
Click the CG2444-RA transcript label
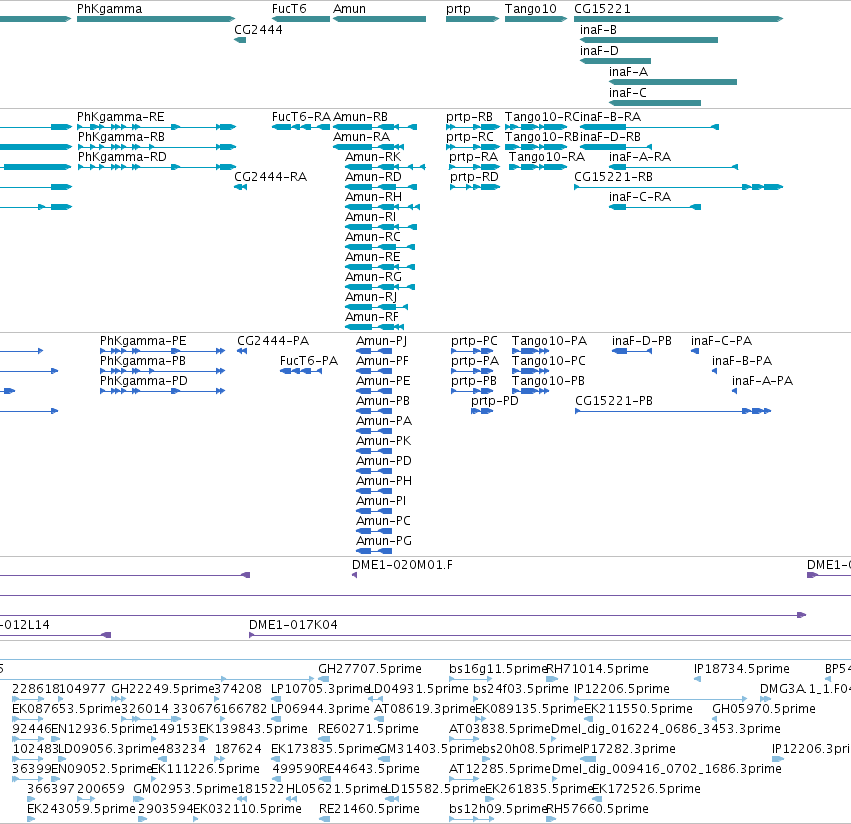[270, 177]
